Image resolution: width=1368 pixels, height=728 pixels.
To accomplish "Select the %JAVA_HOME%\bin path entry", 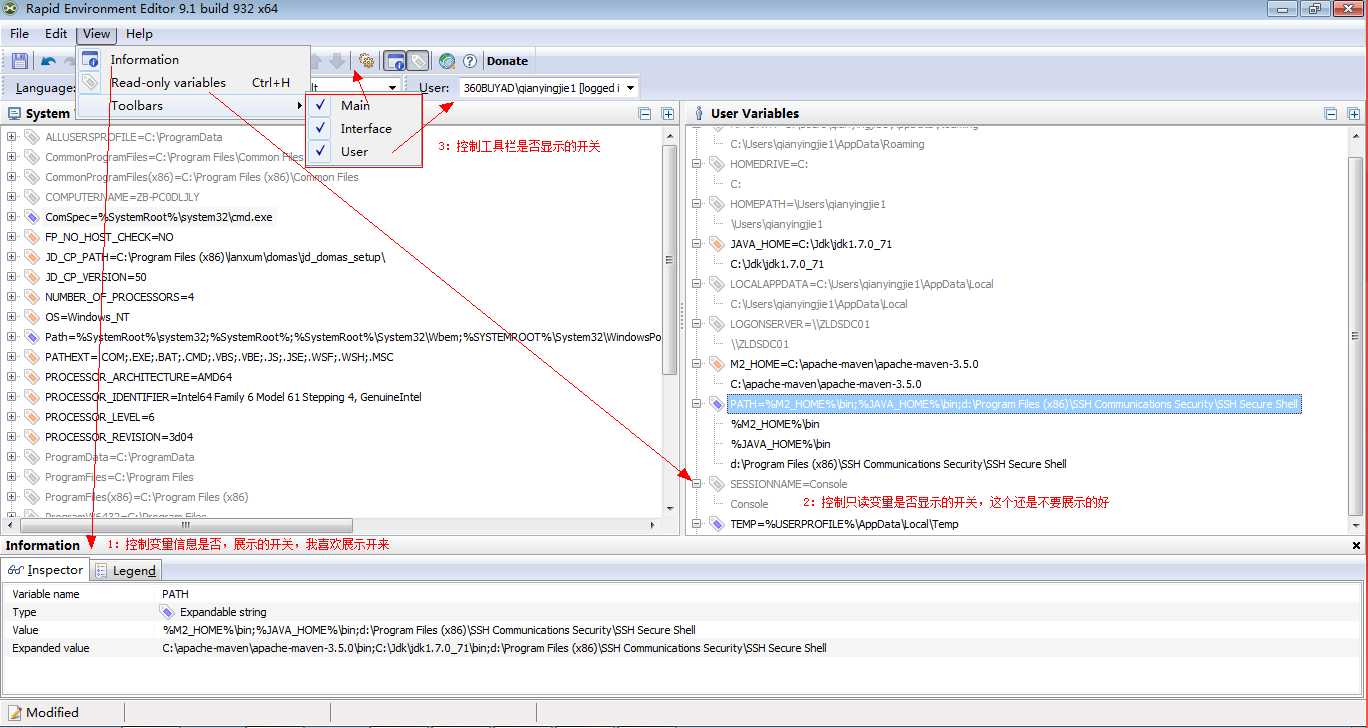I will click(780, 444).
